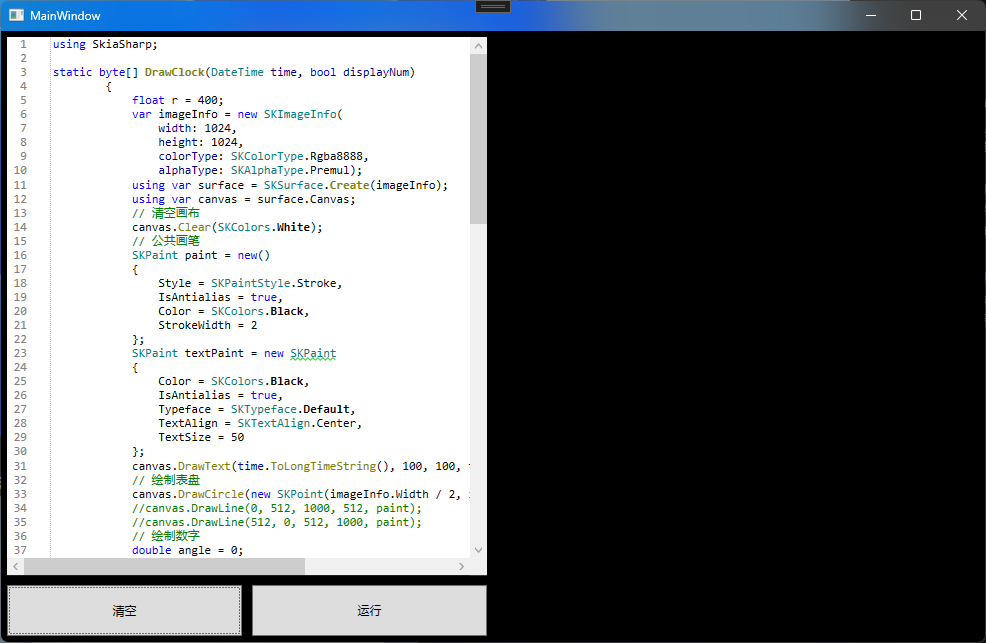Click the scroll-right arrow under the code editor
Viewport: 986px width, 643px height.
[461, 566]
